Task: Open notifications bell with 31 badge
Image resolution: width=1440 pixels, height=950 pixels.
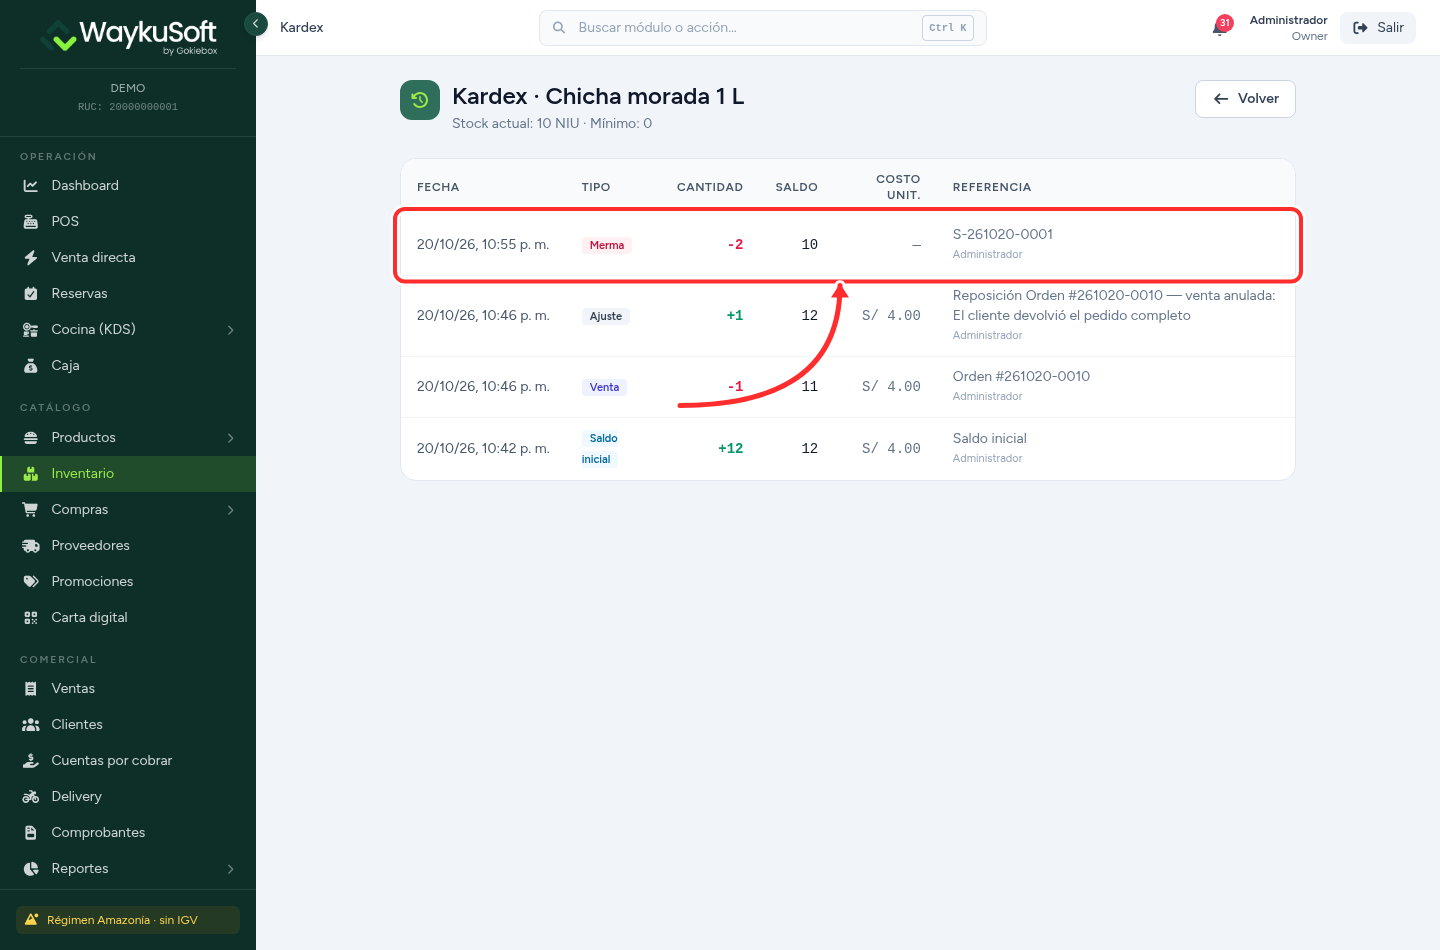Action: 1221,27
